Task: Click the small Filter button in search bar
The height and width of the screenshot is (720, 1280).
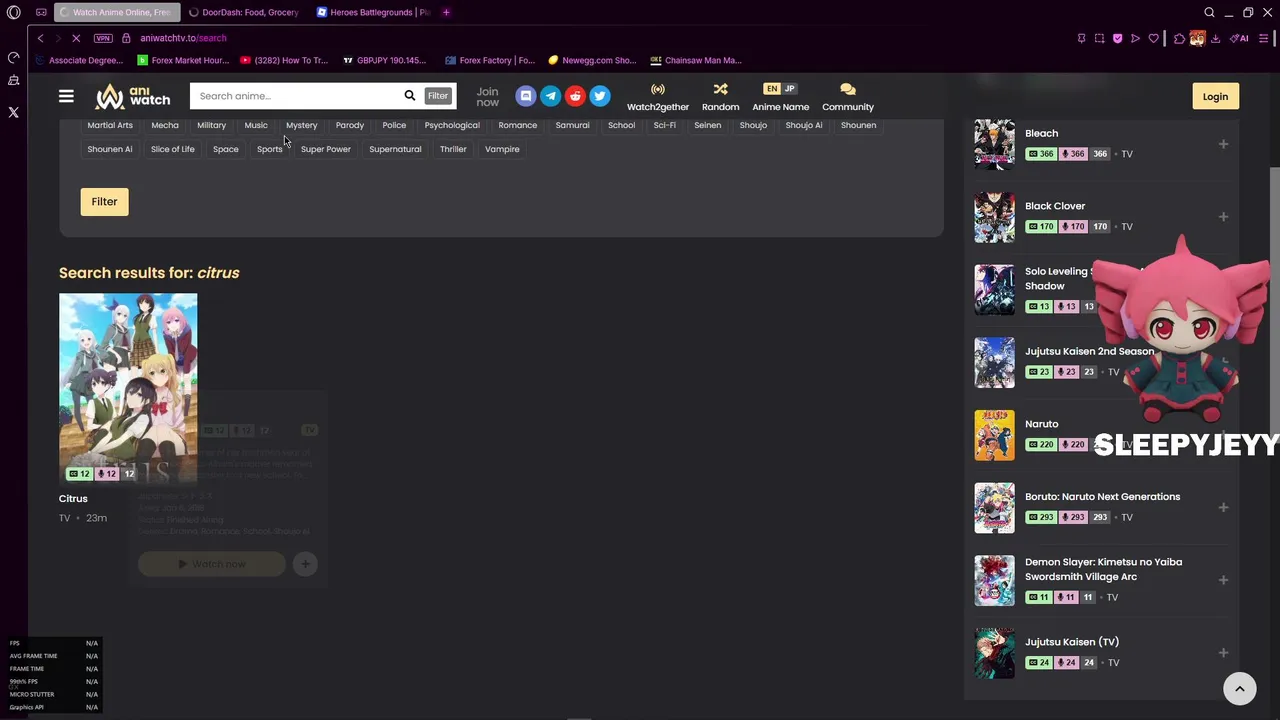Action: (438, 96)
